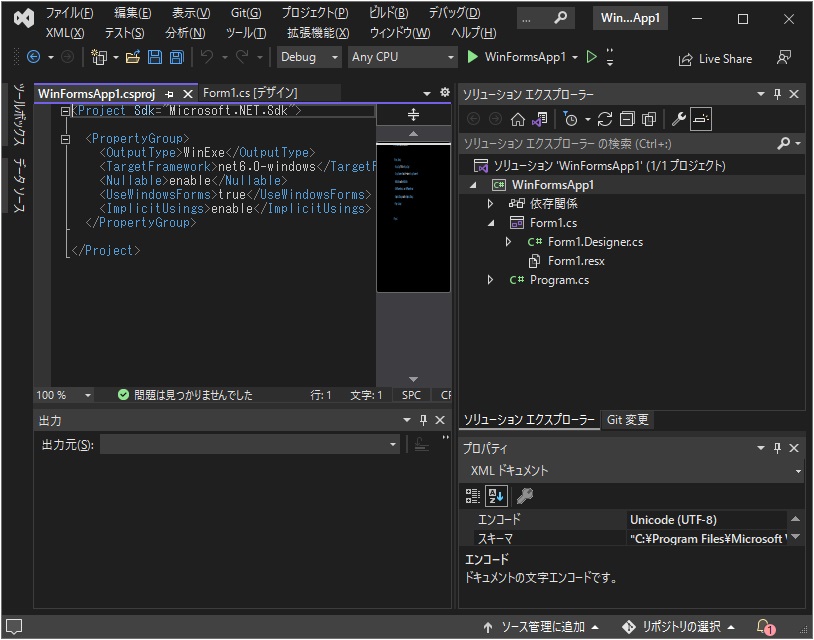Click the navigate backward arrow icon
Image resolution: width=814 pixels, height=640 pixels.
click(x=33, y=57)
